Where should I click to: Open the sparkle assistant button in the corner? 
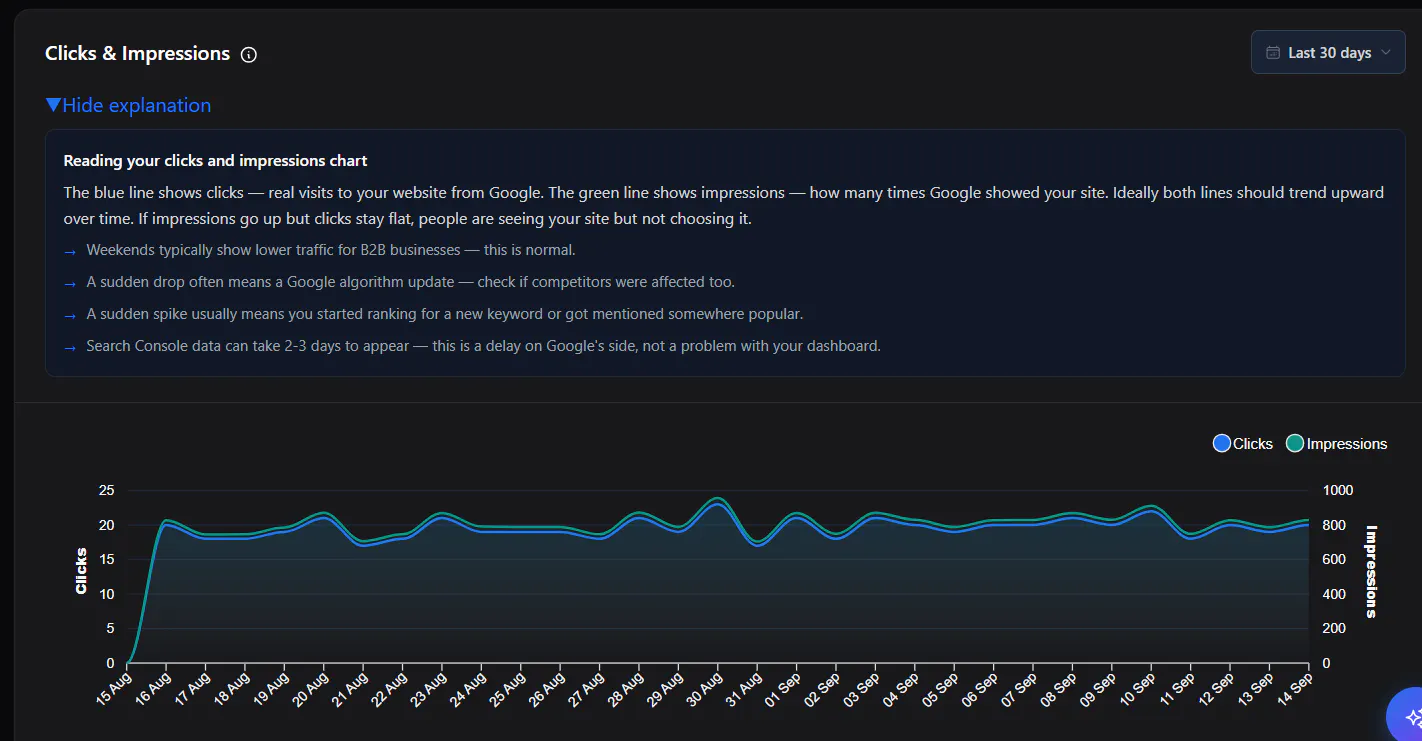click(x=1408, y=716)
